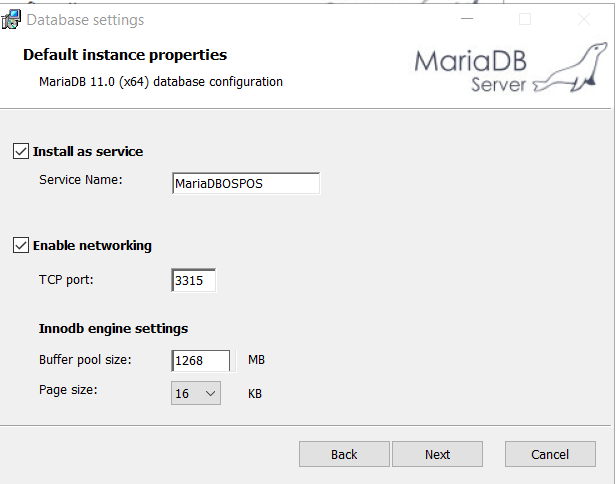This screenshot has height=484, width=616.
Task: Open the Page size dropdown
Action: point(196,394)
